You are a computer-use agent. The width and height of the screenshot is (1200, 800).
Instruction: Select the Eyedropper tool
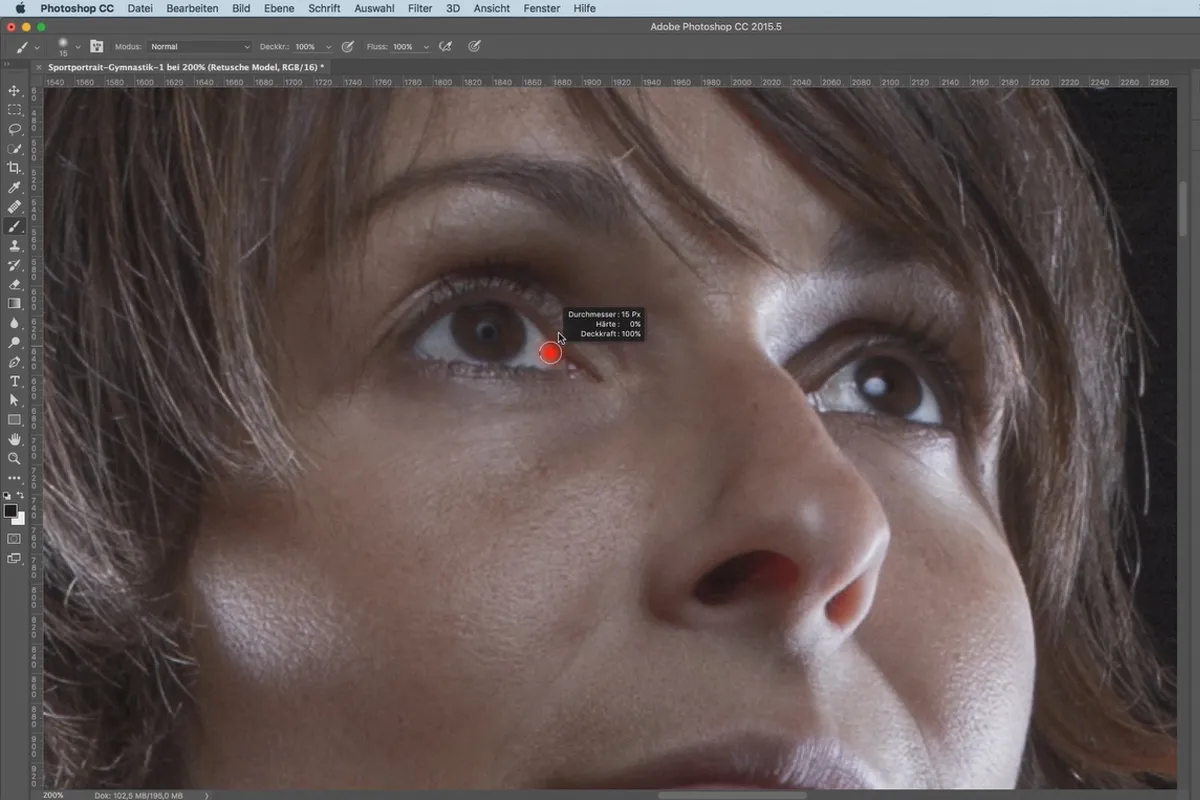point(15,187)
